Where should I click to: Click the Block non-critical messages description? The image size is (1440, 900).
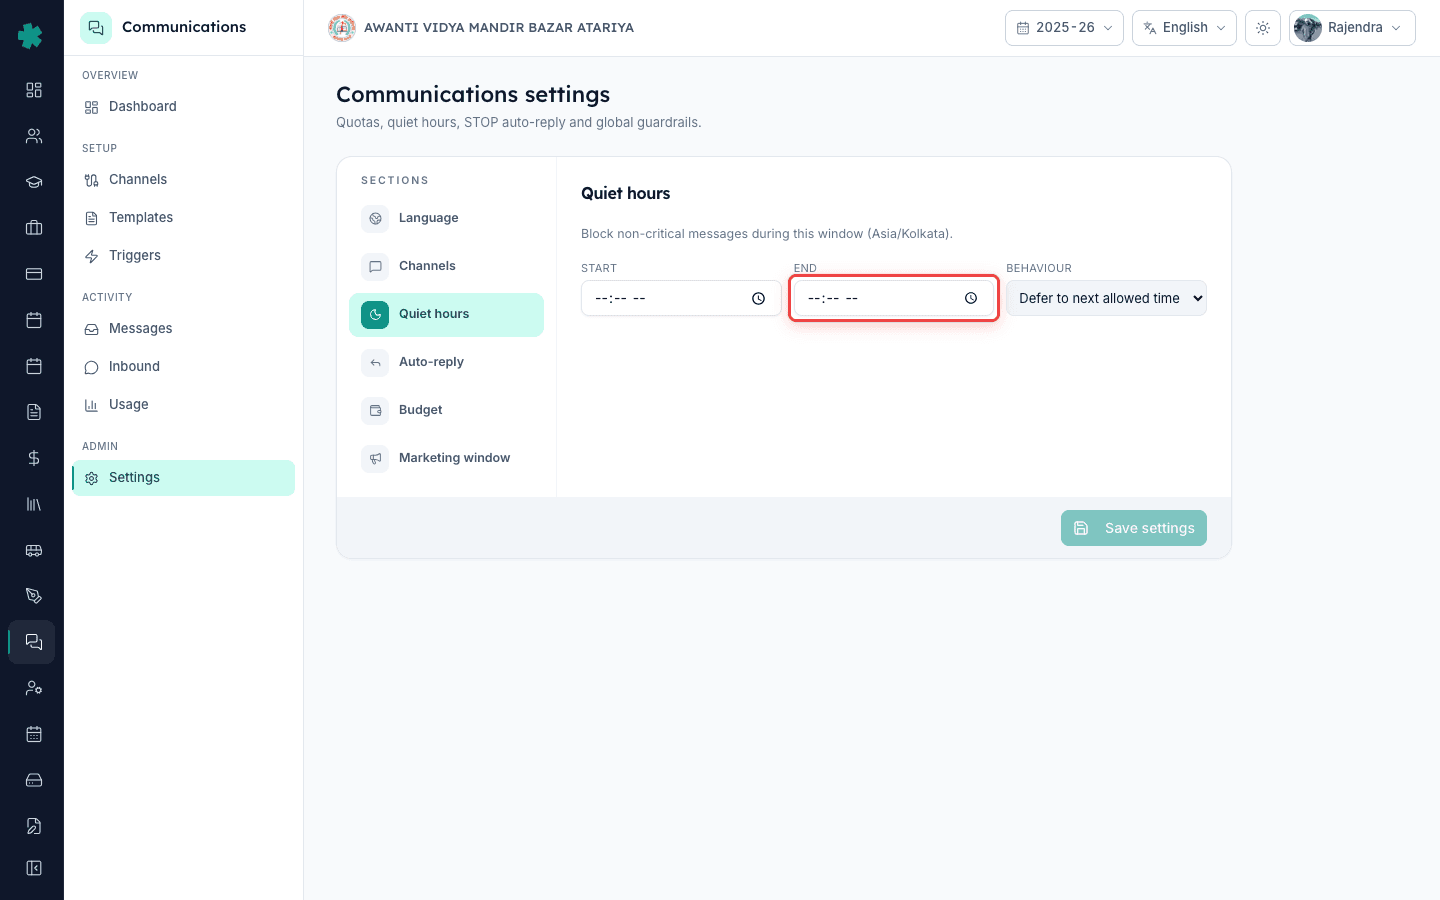point(767,234)
